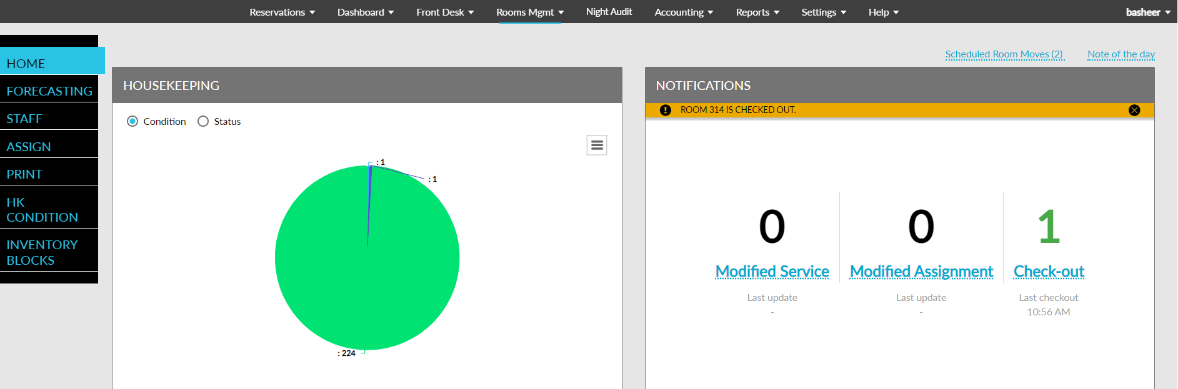Expand the Dashboard menu
This screenshot has height=389, width=1178.
pos(365,12)
